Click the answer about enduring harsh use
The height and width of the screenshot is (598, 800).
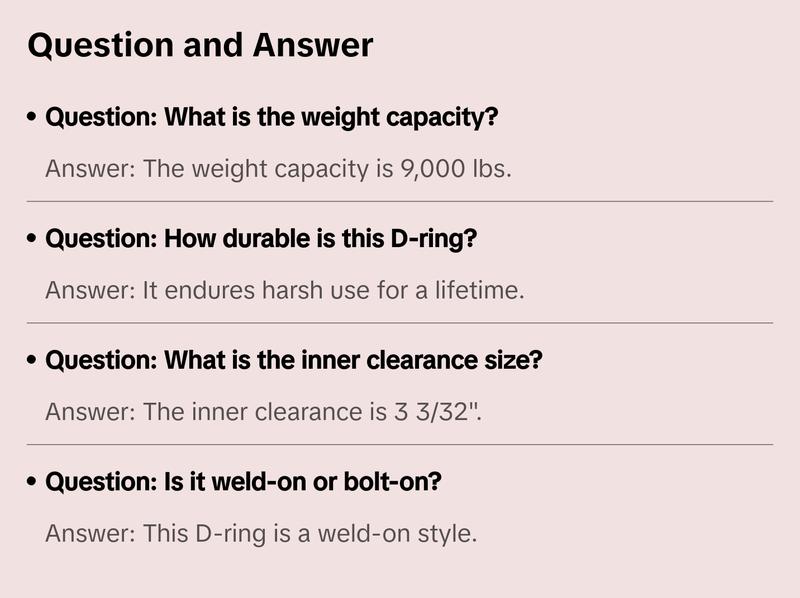coord(285,290)
